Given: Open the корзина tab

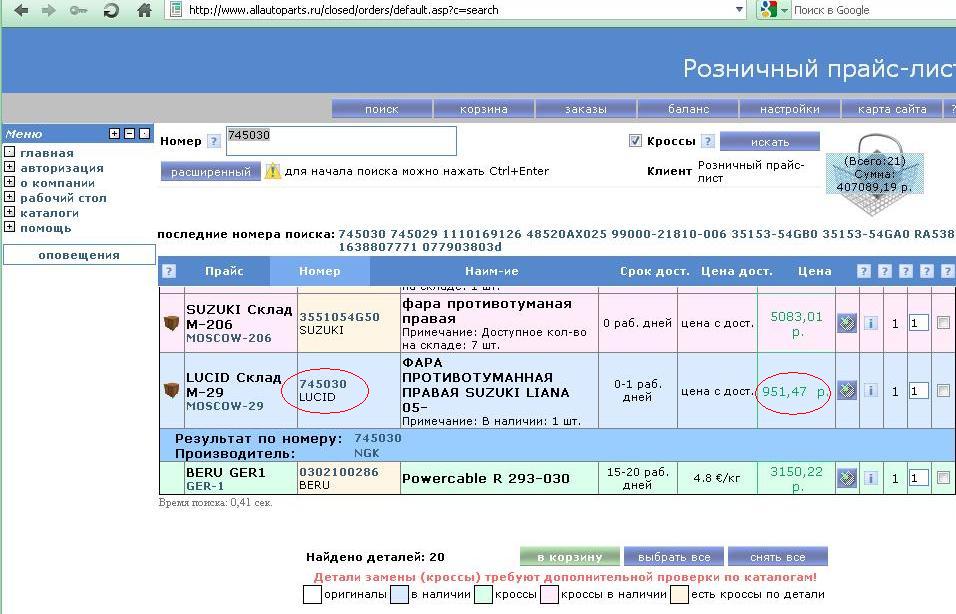Looking at the screenshot, I should coord(483,109).
